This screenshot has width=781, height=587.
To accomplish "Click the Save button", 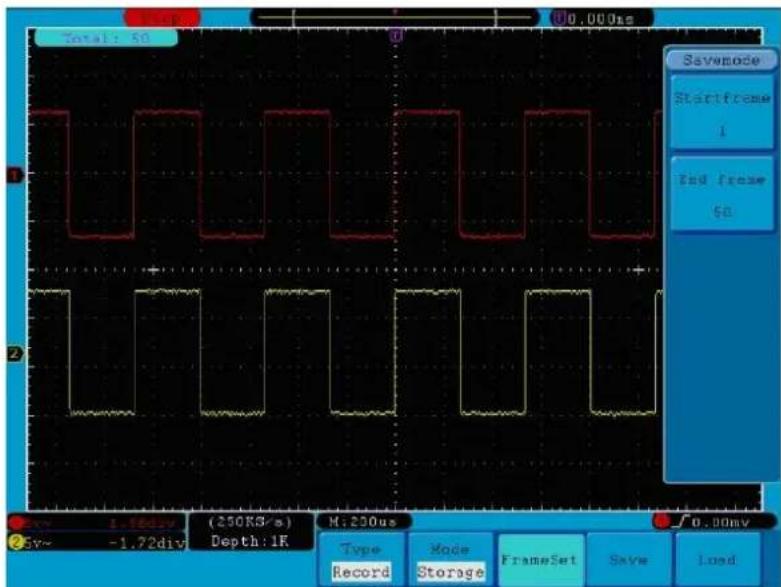I will click(629, 560).
